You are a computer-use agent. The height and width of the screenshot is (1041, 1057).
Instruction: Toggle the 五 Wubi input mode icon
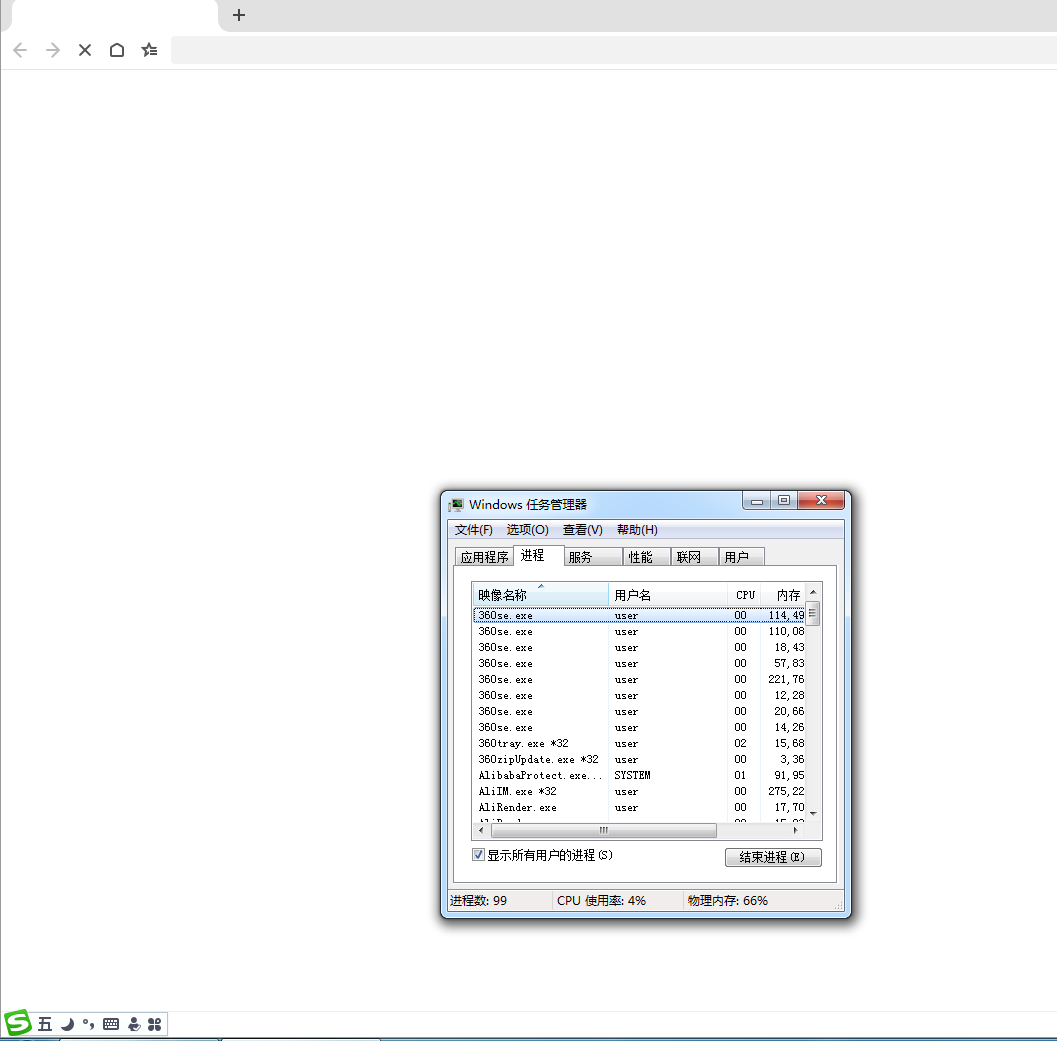click(x=44, y=1024)
